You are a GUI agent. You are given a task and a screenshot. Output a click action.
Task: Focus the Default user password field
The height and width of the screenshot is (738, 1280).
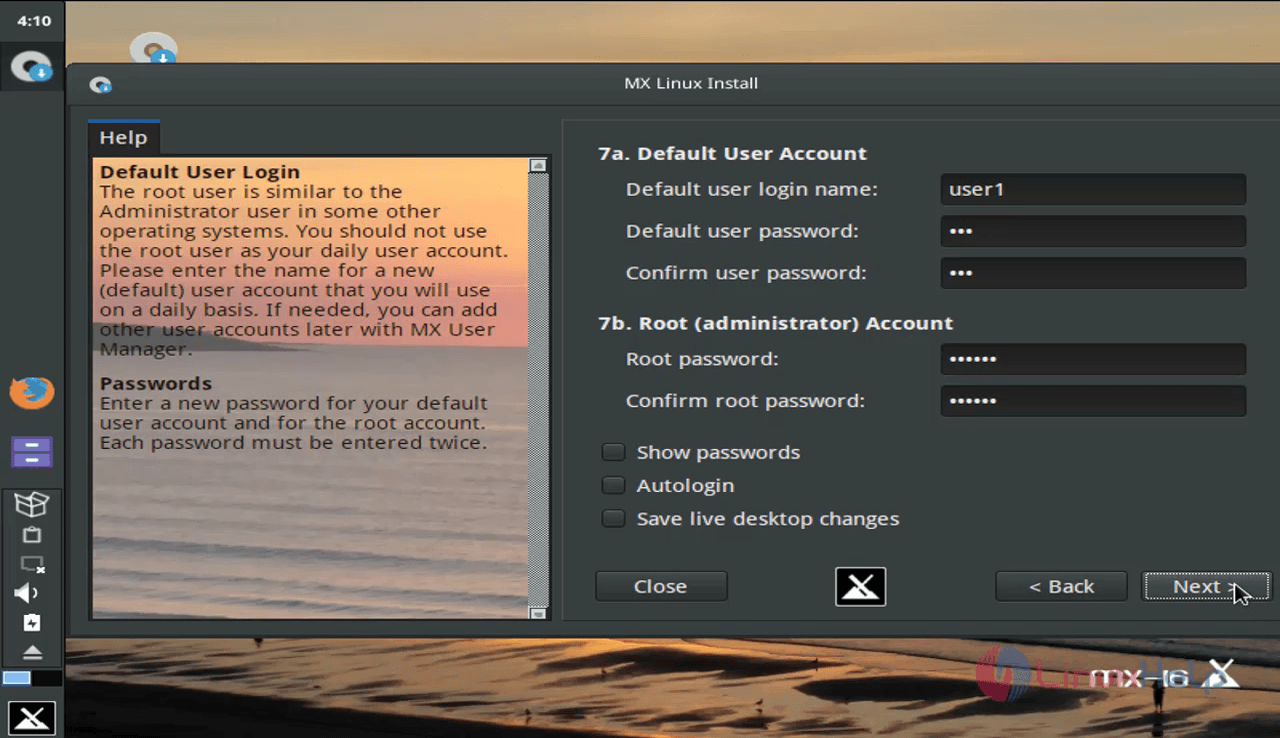tap(1093, 231)
